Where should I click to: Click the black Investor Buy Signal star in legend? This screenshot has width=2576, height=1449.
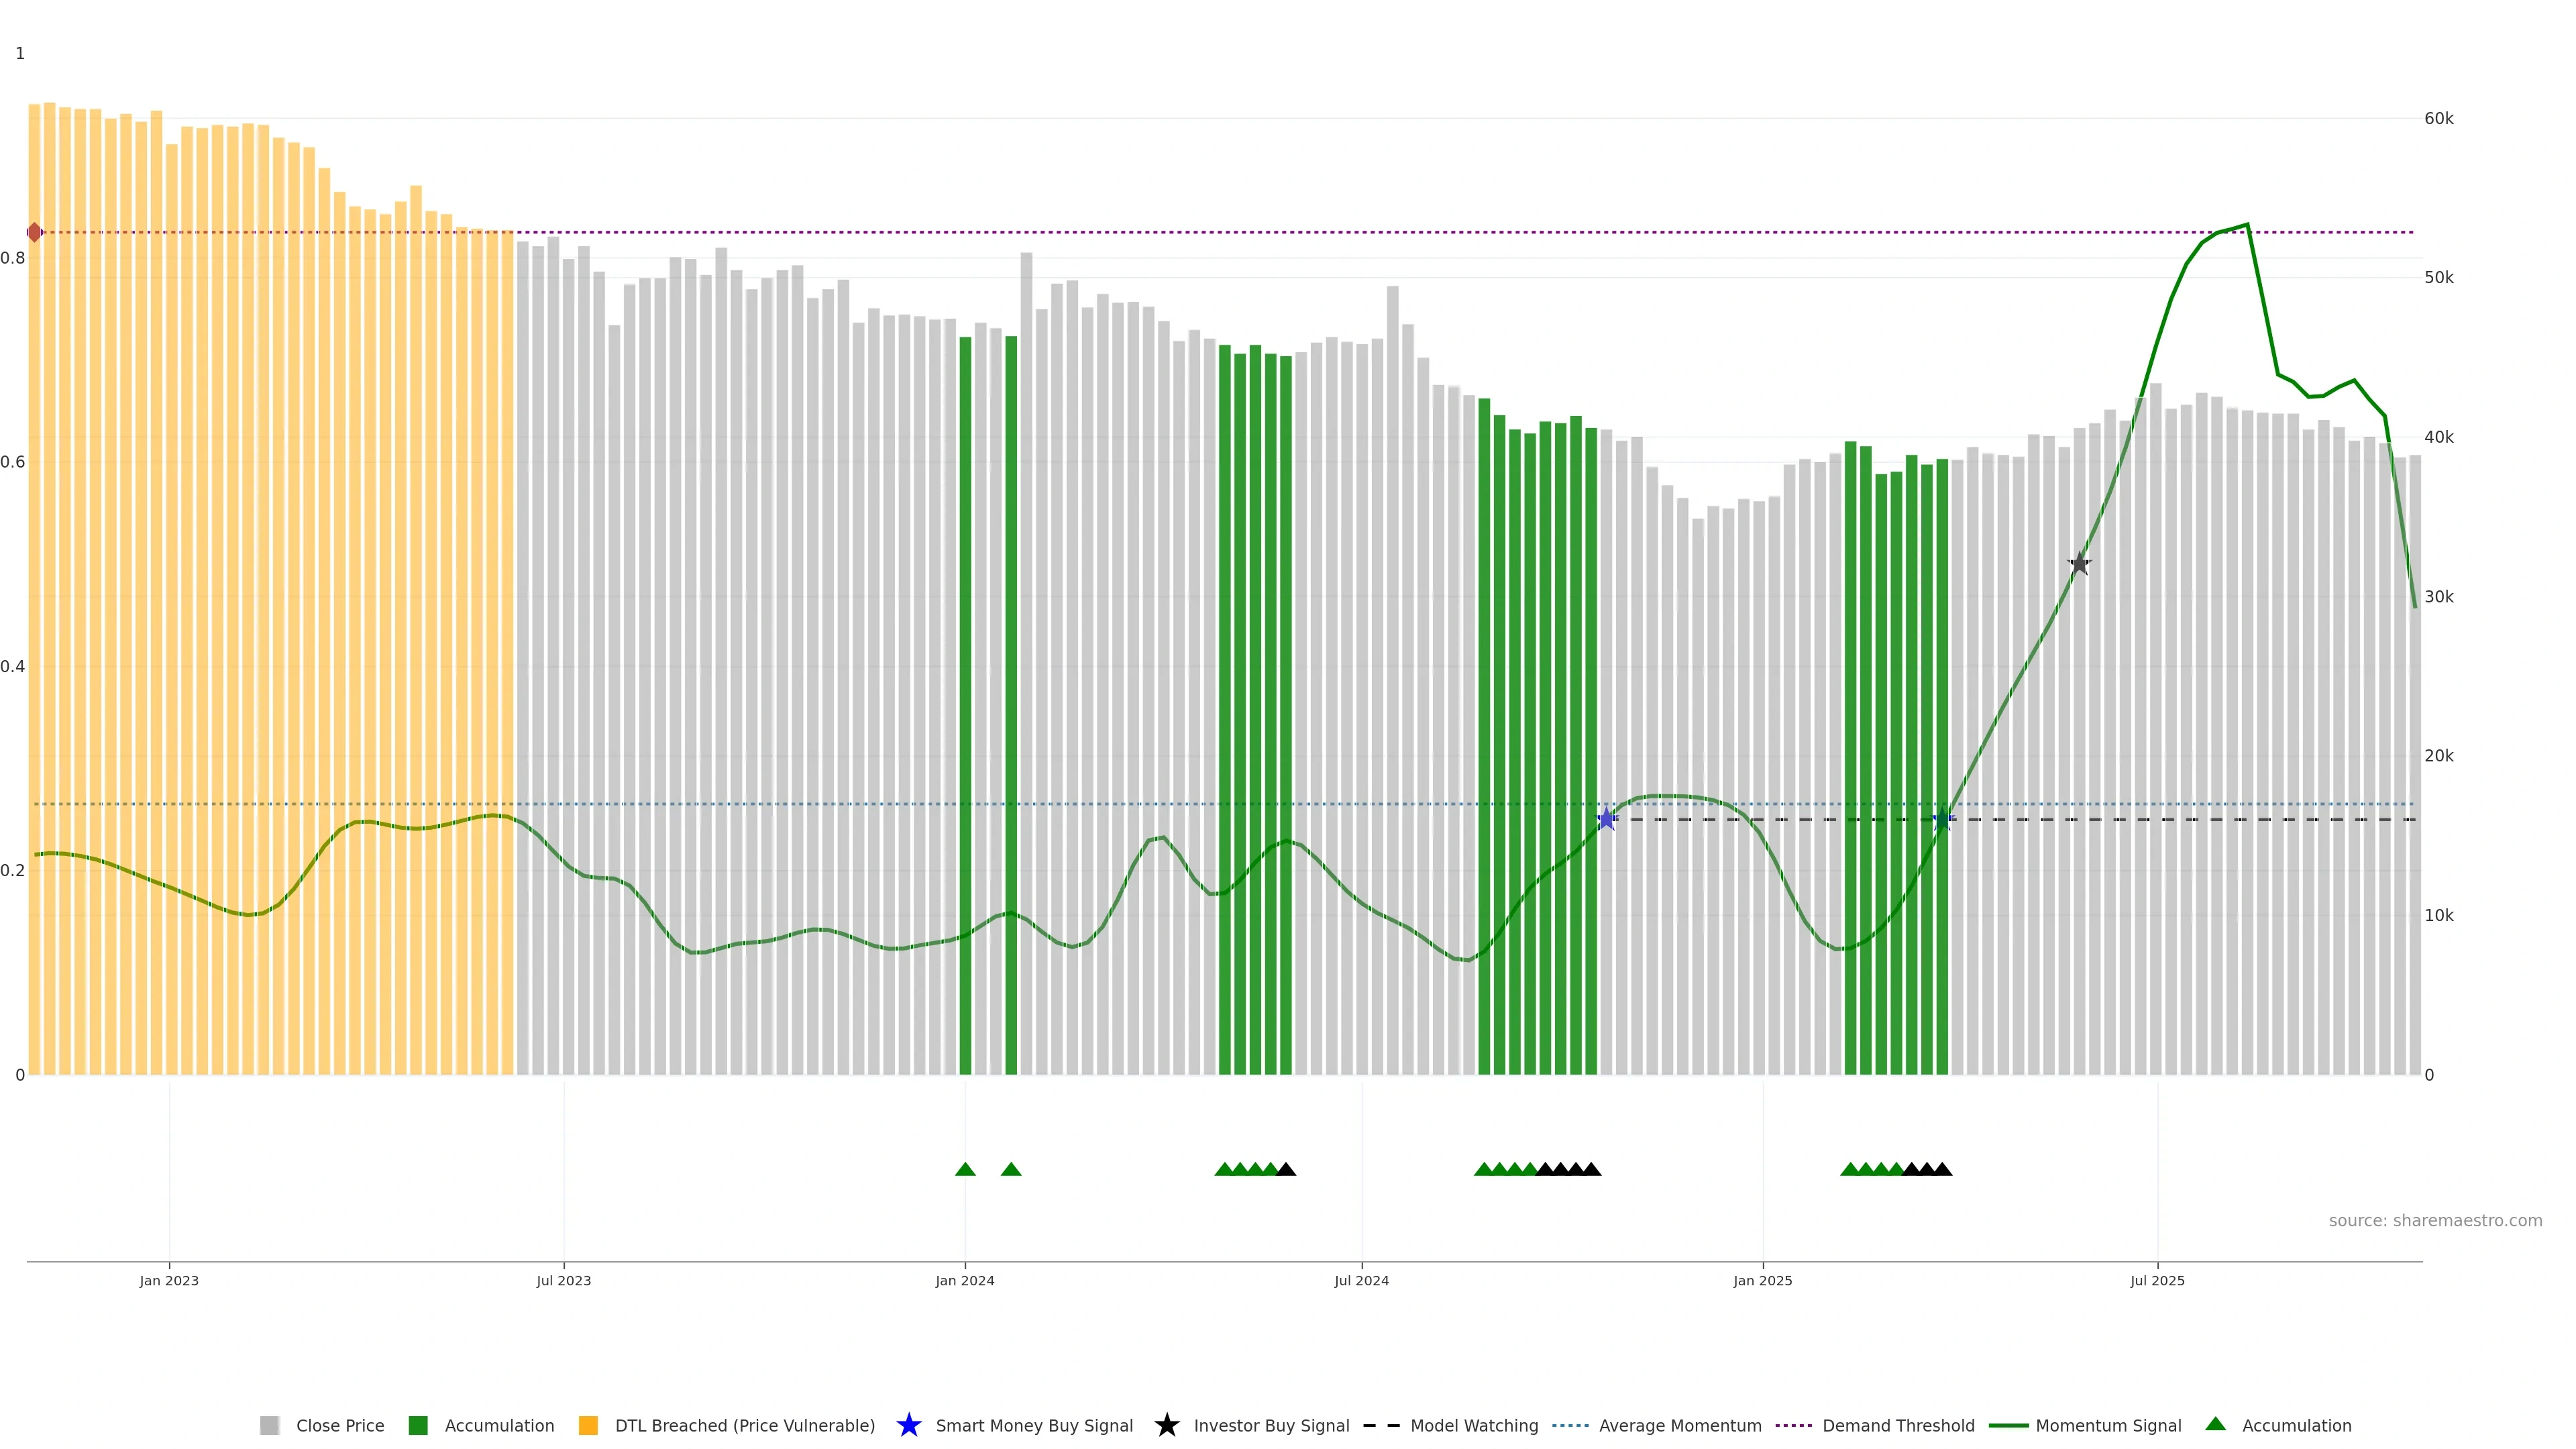point(1166,1425)
